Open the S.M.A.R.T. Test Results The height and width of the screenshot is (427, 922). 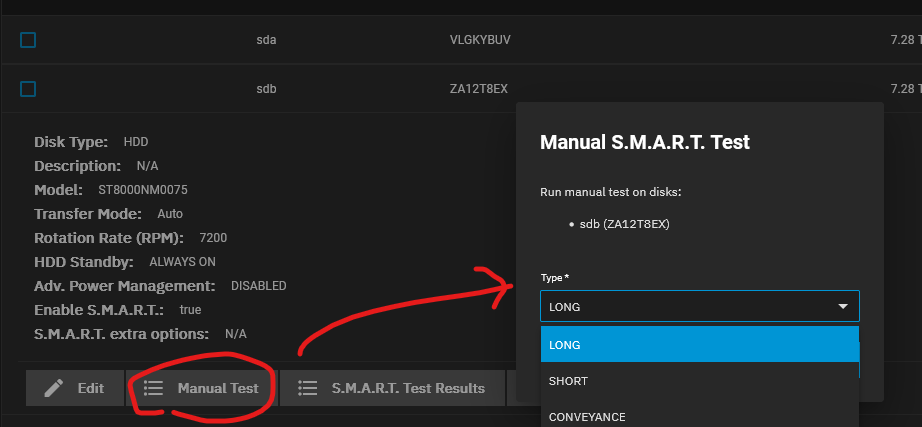click(392, 388)
